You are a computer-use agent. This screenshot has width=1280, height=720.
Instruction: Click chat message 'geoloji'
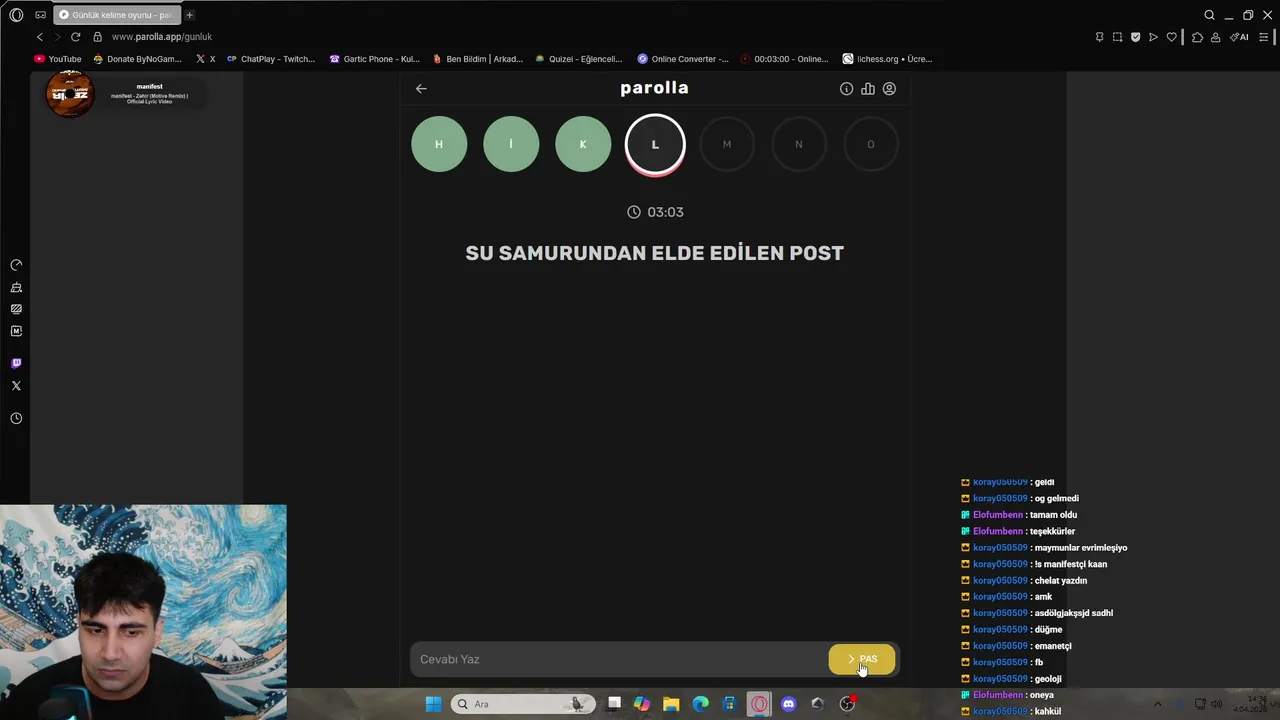(1048, 679)
